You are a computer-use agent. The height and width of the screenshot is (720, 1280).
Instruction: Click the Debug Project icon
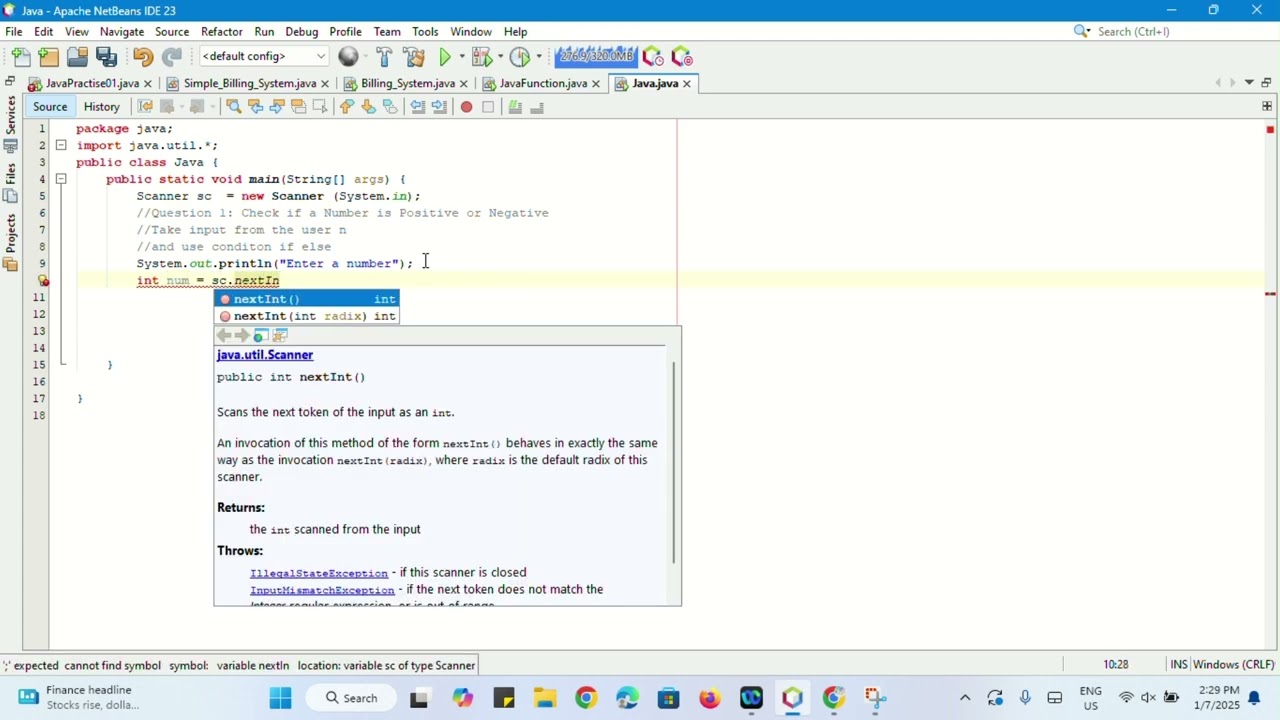coord(482,57)
